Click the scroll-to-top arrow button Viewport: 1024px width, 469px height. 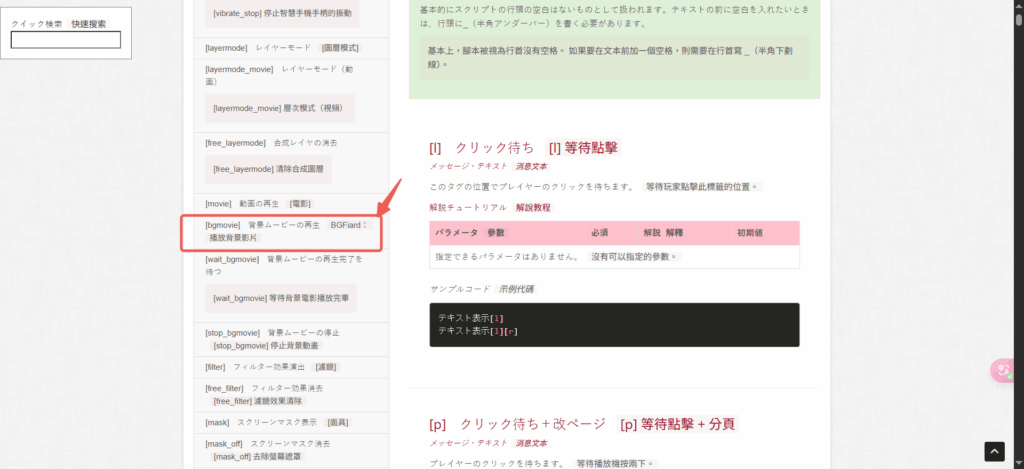click(994, 451)
